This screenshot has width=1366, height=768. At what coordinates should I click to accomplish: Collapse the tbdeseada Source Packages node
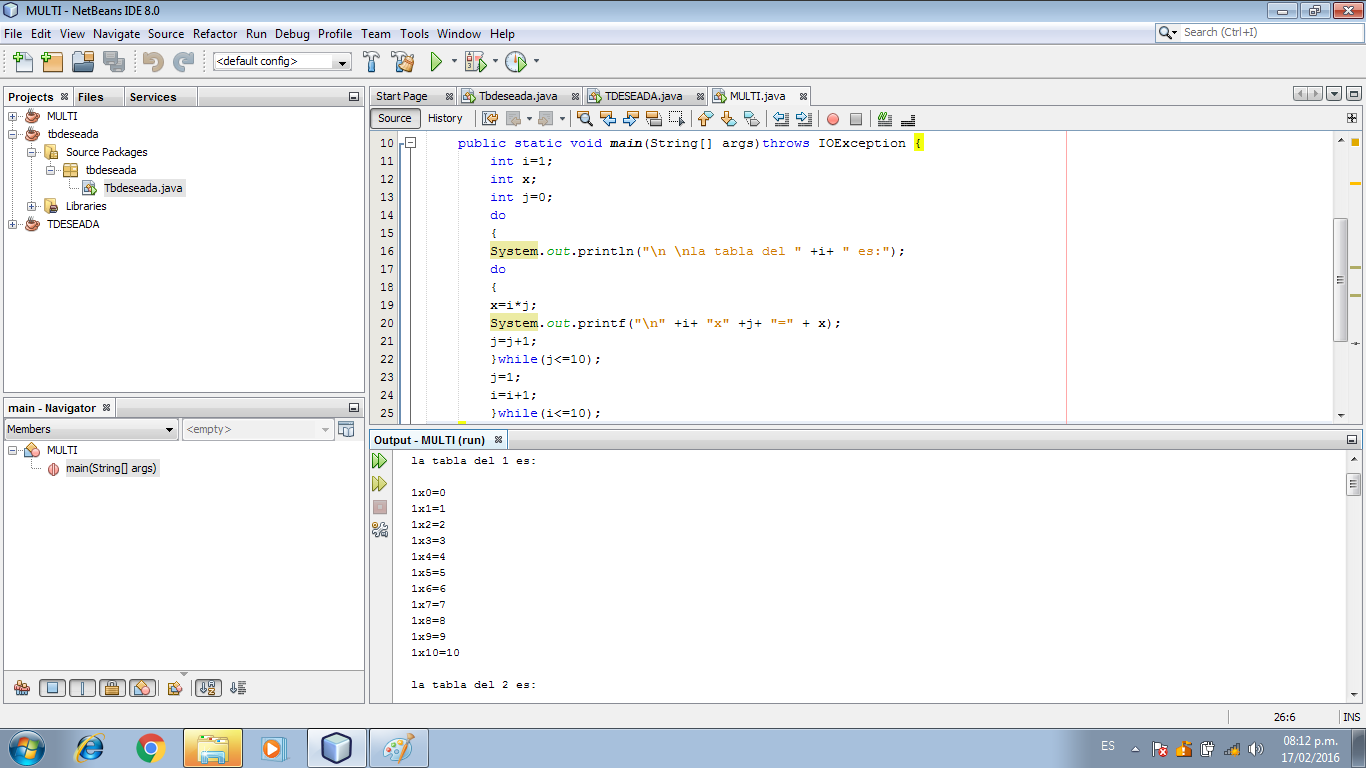(33, 153)
